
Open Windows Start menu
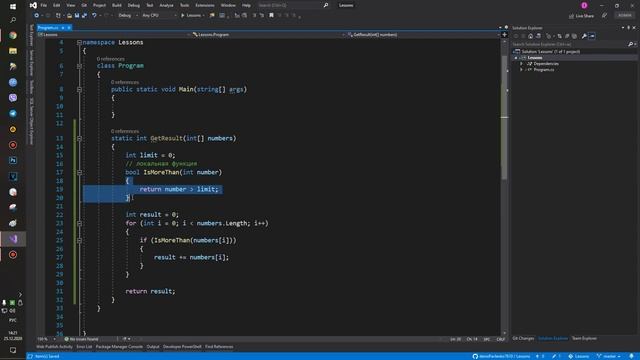click(x=13, y=7)
